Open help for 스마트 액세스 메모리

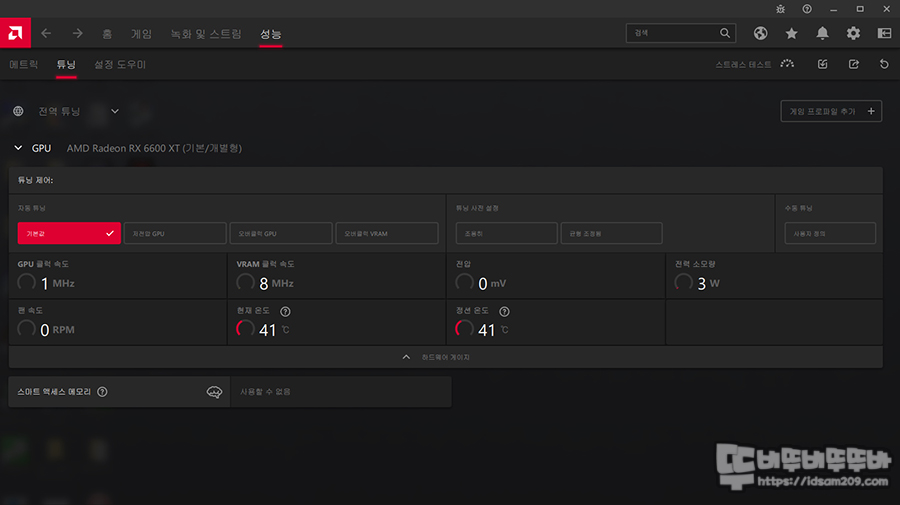102,392
